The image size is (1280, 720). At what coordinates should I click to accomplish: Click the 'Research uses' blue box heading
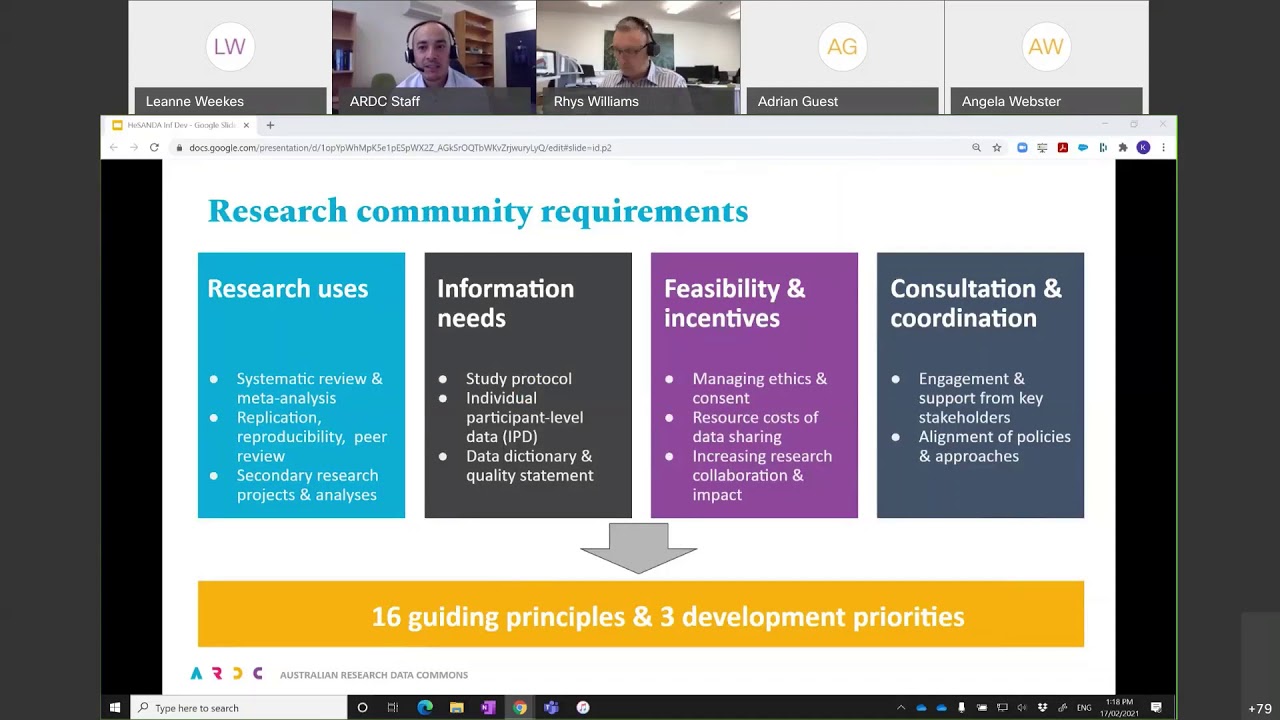click(x=288, y=289)
